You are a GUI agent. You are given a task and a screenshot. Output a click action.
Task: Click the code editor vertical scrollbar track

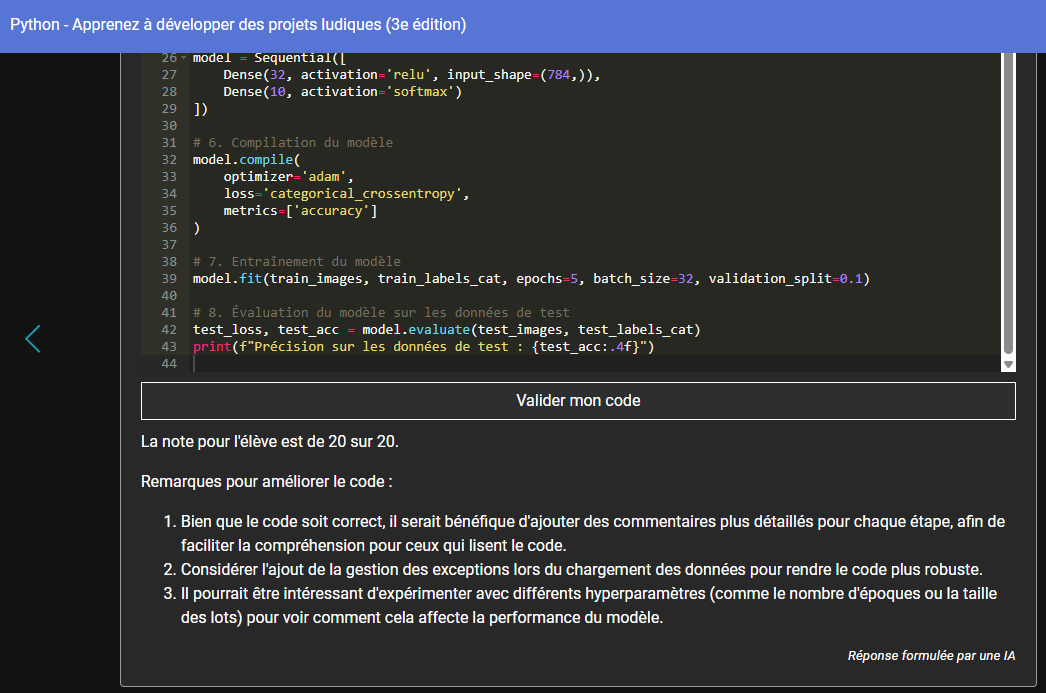1008,205
